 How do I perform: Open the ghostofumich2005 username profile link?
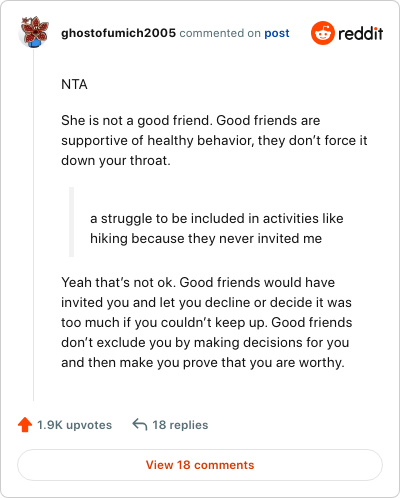[118, 33]
